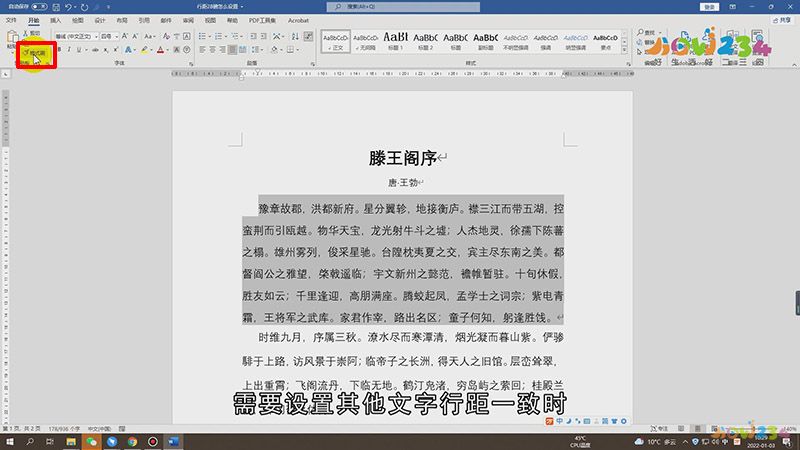Switch to the Insert ribbon tab
The width and height of the screenshot is (800, 450).
56,20
